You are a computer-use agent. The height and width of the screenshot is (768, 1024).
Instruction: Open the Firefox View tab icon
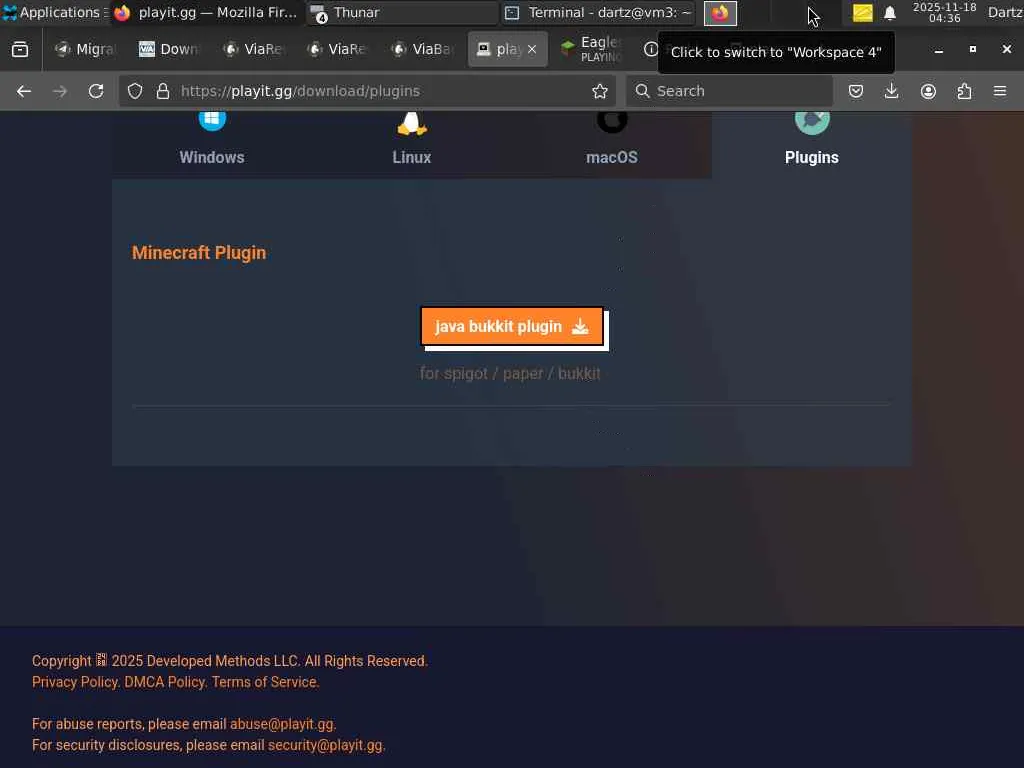click(x=20, y=49)
